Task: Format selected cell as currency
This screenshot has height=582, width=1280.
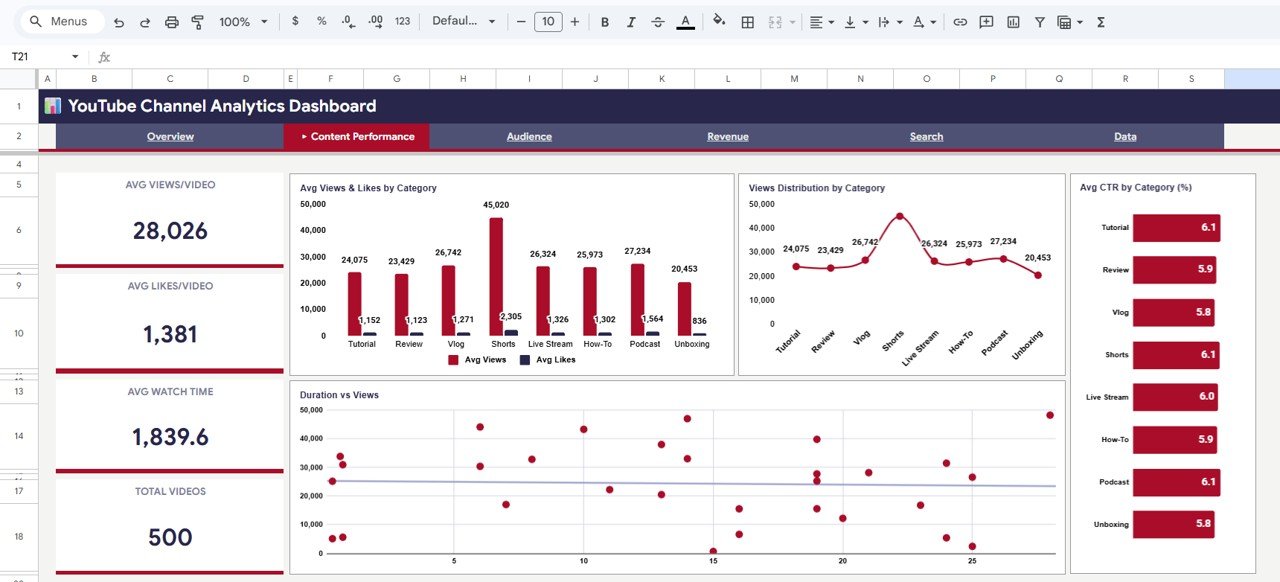Action: tap(296, 21)
